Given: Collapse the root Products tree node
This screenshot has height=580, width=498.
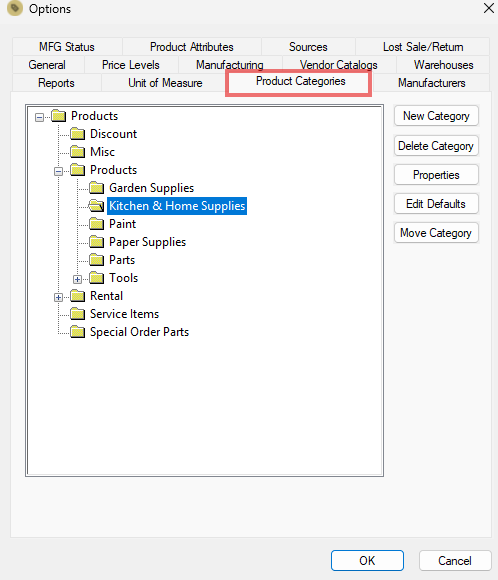Looking at the screenshot, I should 39,118.
